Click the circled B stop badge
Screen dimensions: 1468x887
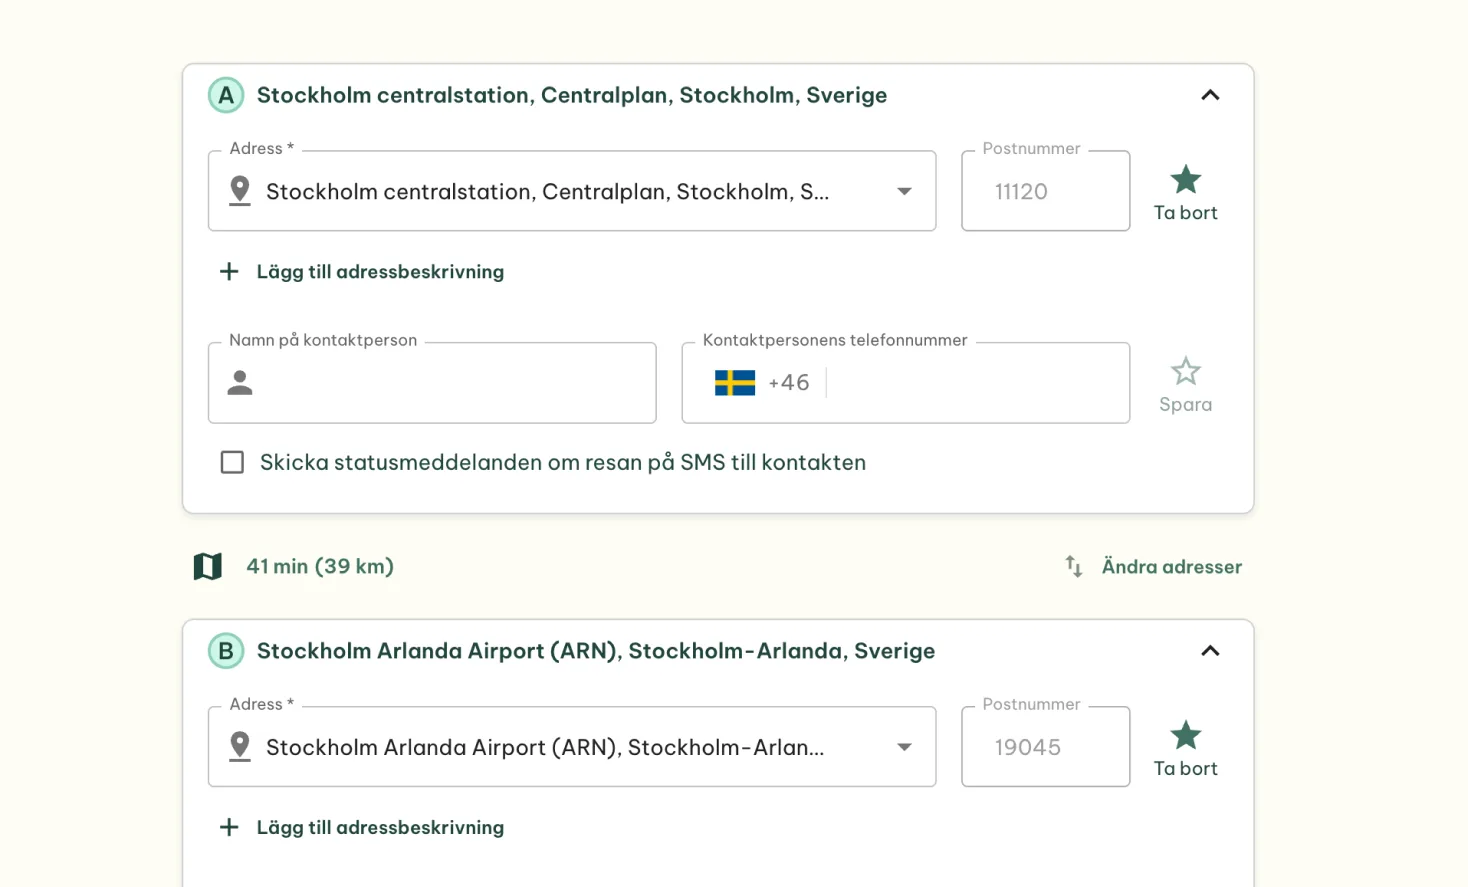[226, 651]
